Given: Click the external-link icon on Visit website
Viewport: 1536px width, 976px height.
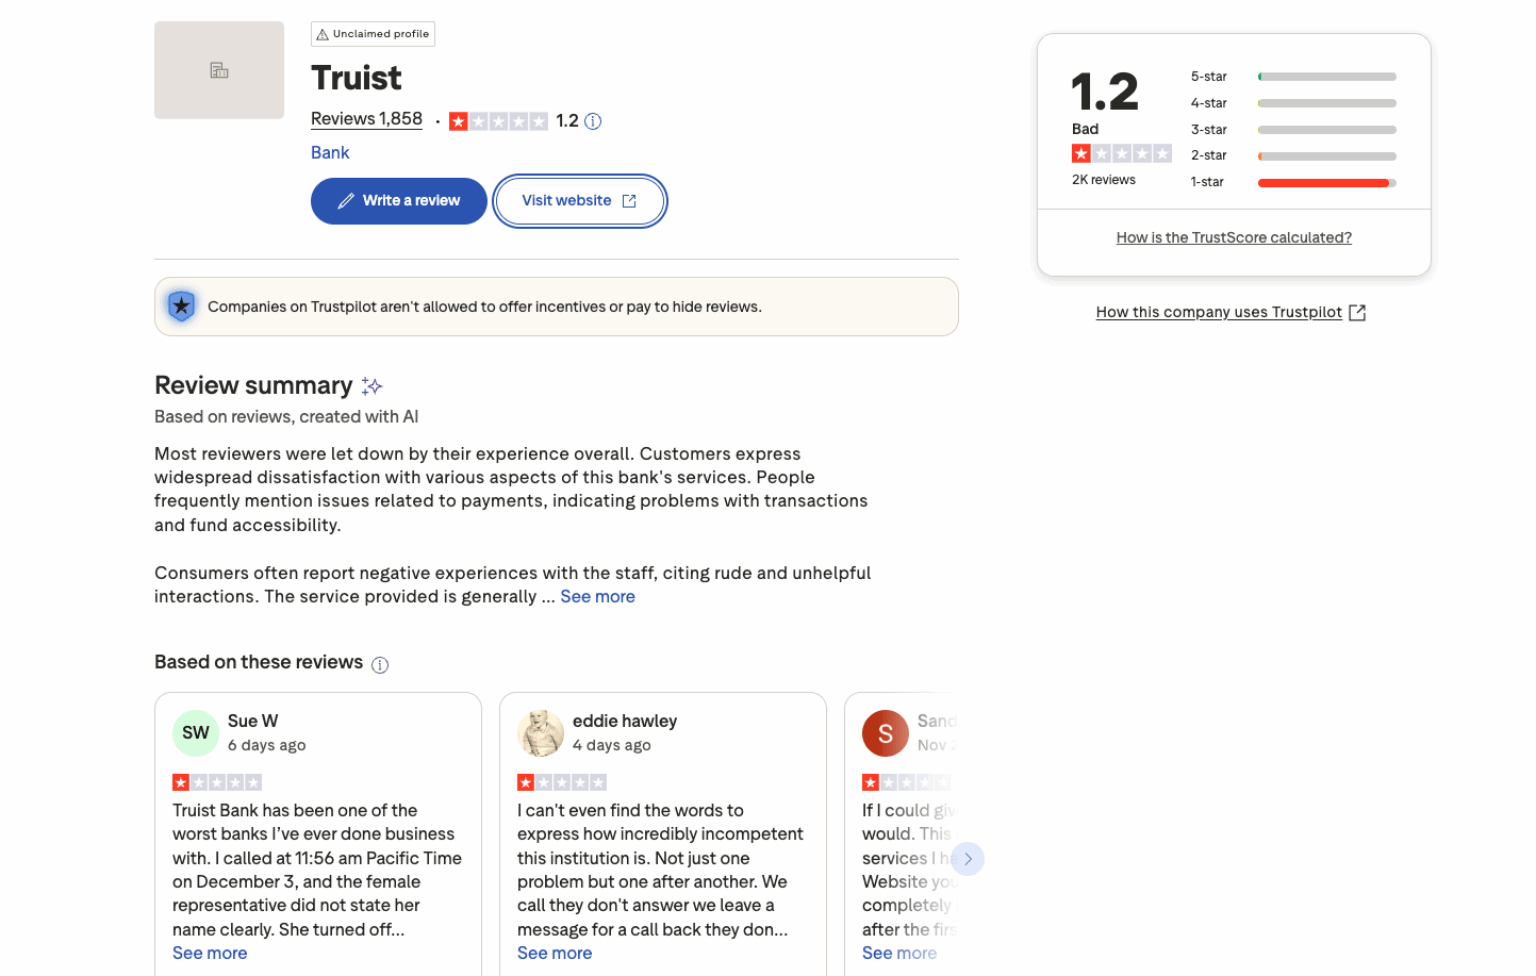Looking at the screenshot, I should tap(628, 200).
